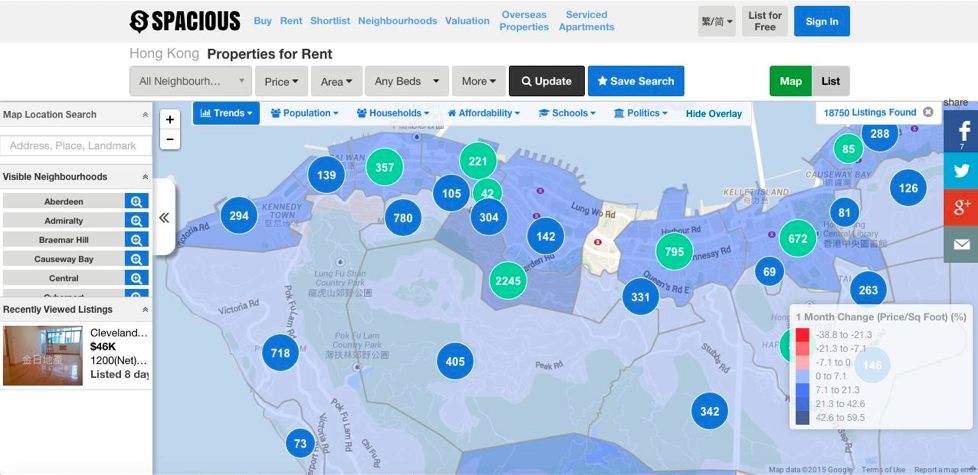This screenshot has width=978, height=475.
Task: Open All Neighbourhoods dropdown
Action: (x=190, y=81)
